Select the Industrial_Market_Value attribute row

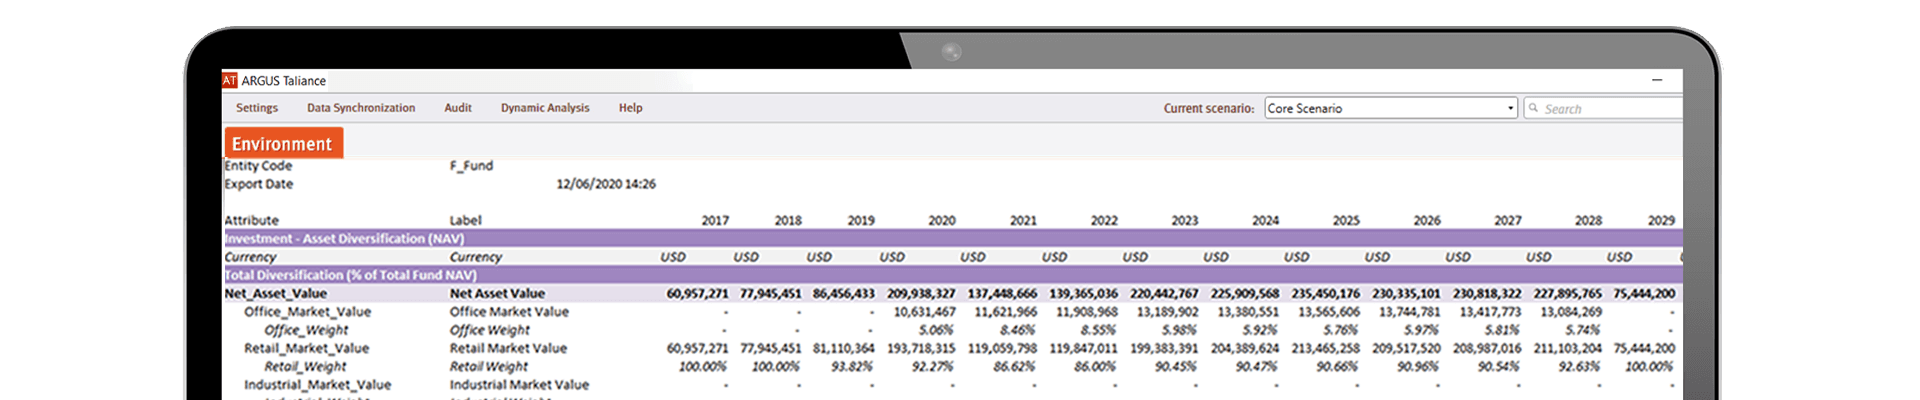tap(318, 385)
